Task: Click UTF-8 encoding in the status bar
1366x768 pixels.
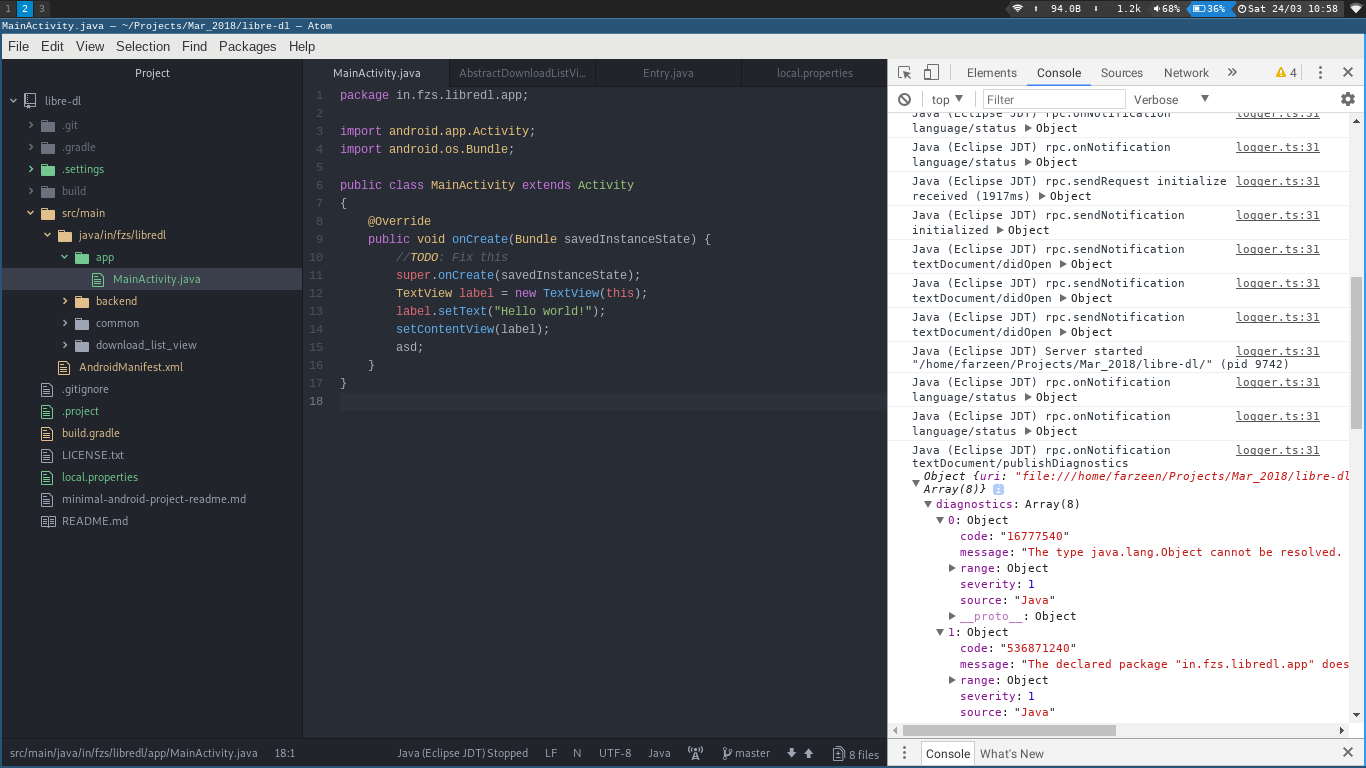Action: point(615,753)
